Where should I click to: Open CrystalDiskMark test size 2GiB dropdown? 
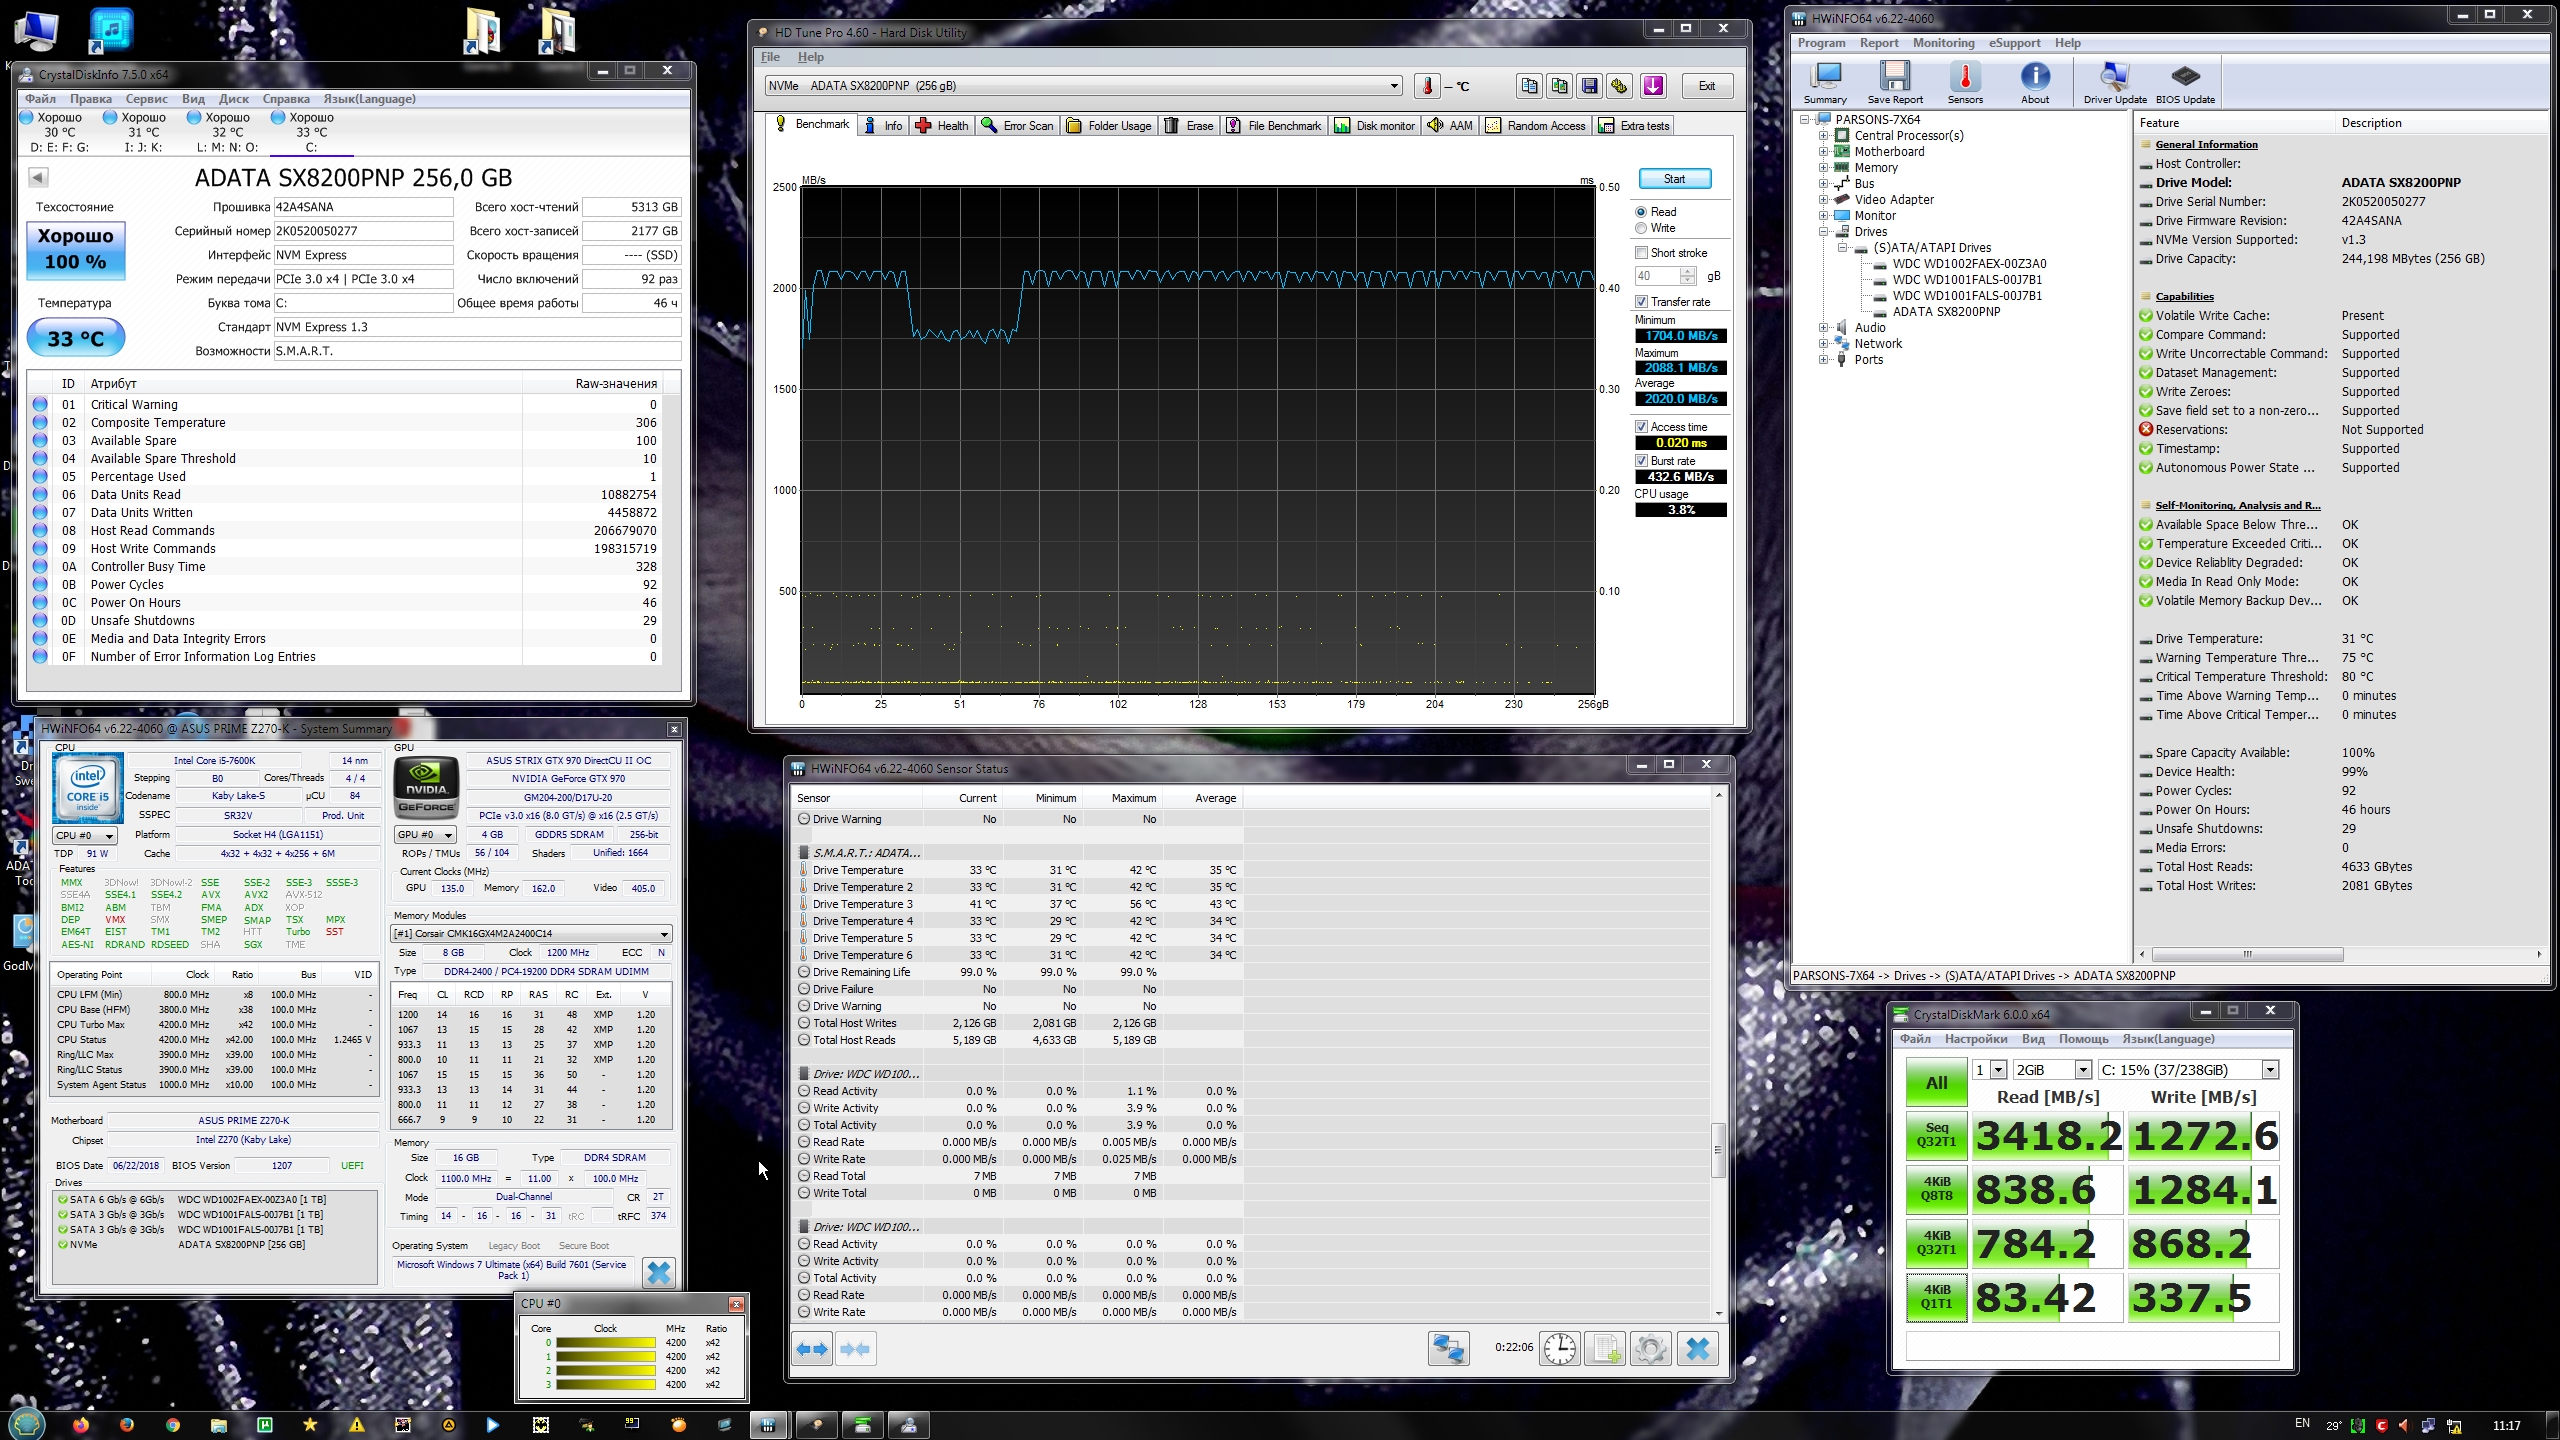point(2083,1070)
